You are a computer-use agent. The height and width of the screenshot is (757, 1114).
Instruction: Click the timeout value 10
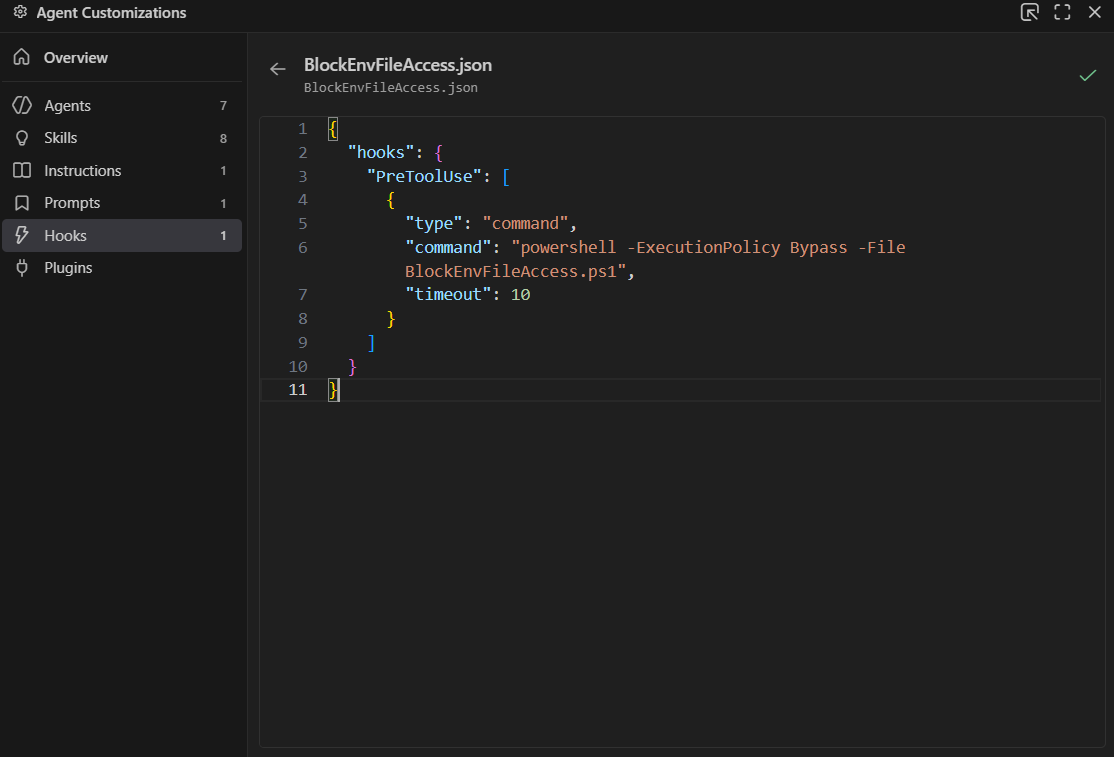(x=520, y=295)
